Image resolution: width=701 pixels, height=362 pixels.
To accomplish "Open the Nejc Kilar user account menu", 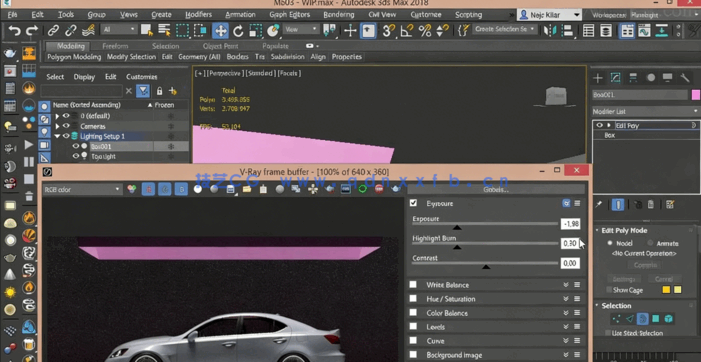I will click(550, 15).
